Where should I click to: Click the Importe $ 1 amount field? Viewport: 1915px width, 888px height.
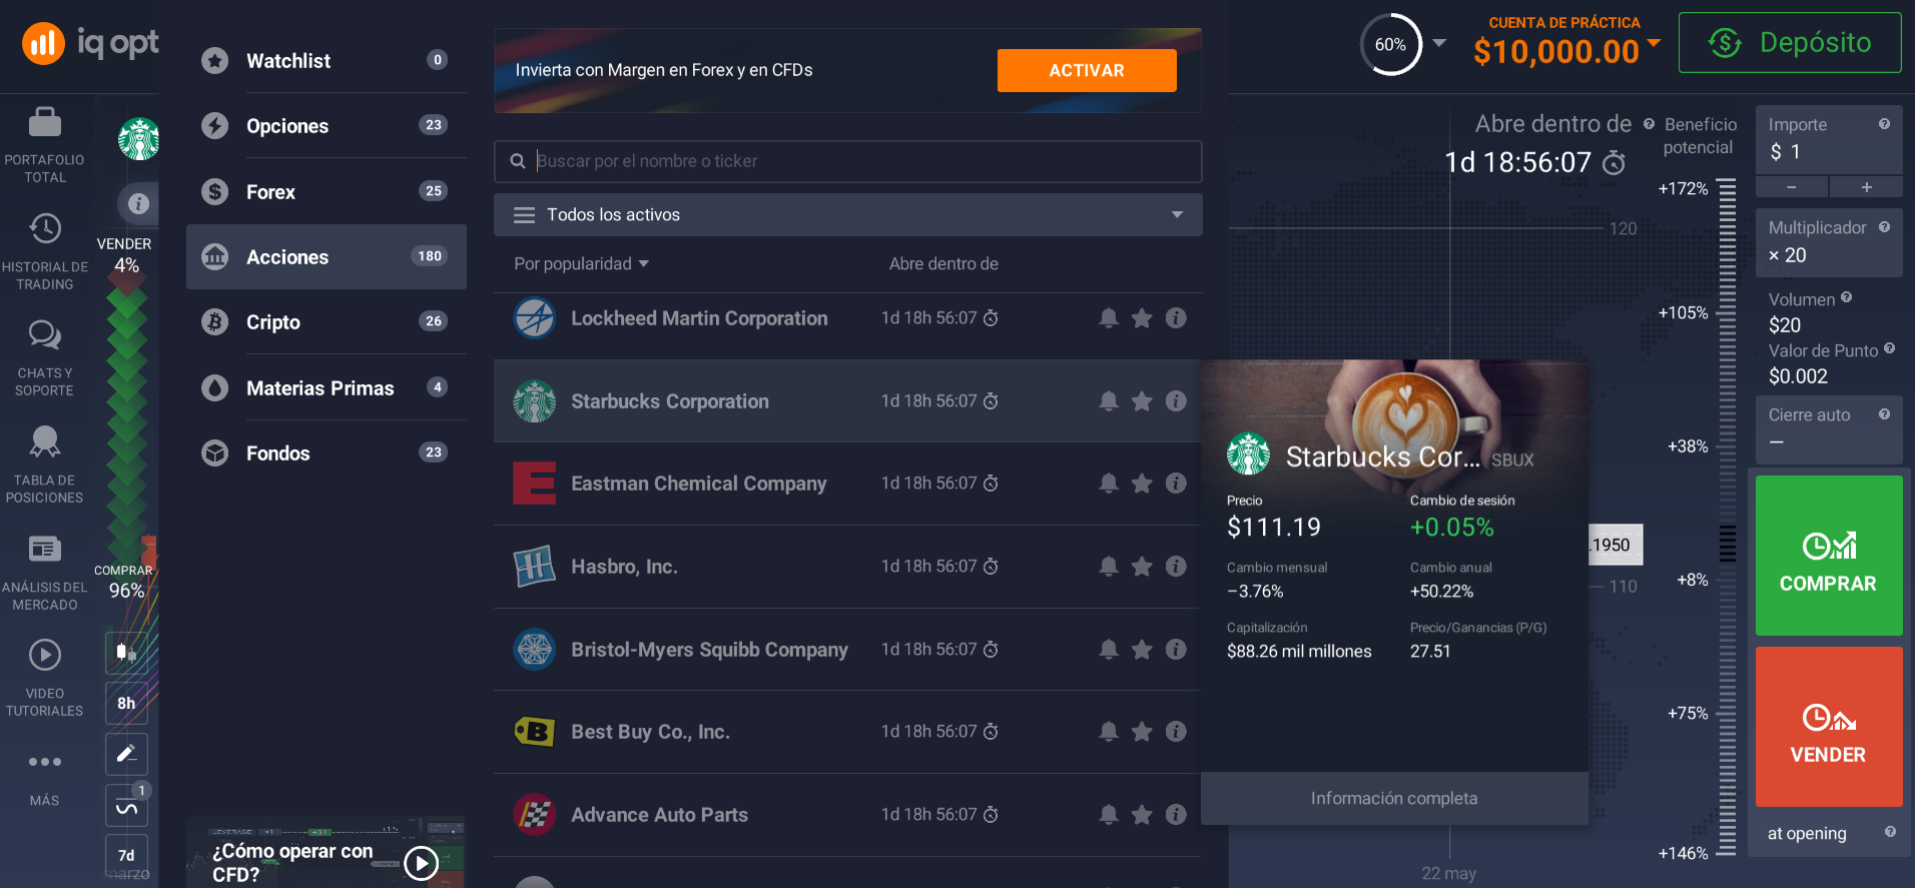[1829, 140]
